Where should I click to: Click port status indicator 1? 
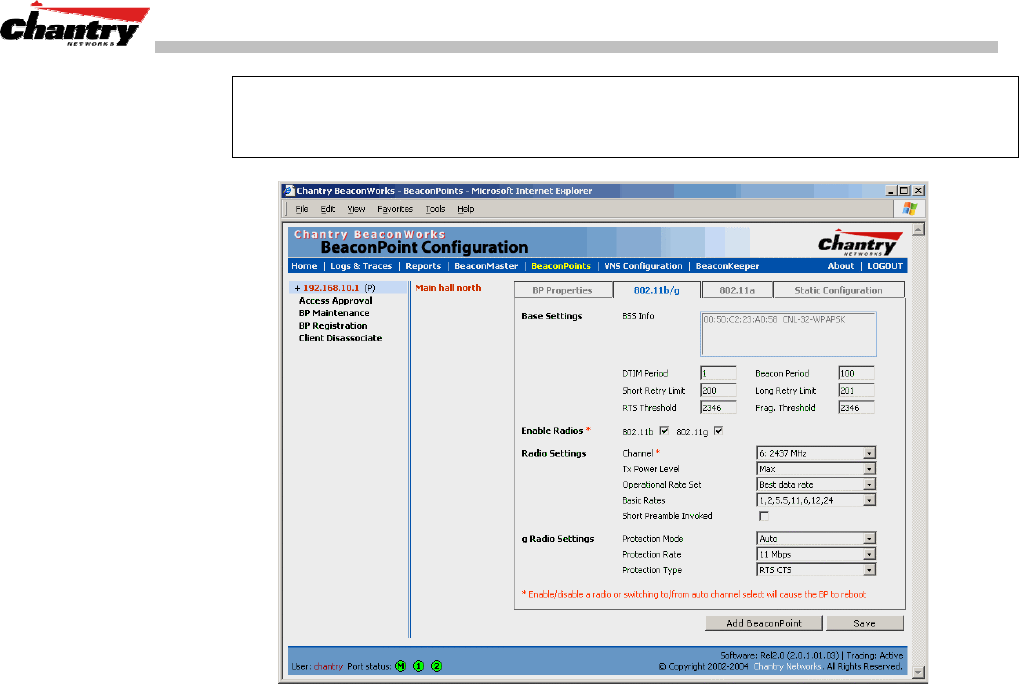tap(419, 666)
